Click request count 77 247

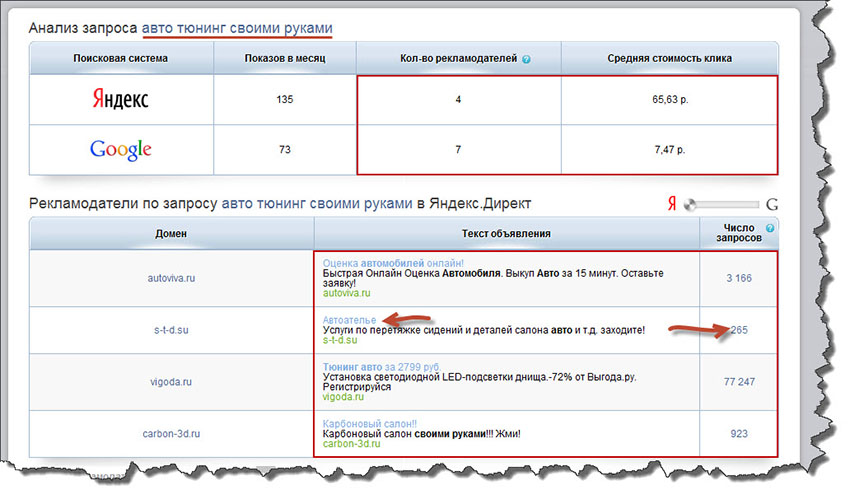739,382
